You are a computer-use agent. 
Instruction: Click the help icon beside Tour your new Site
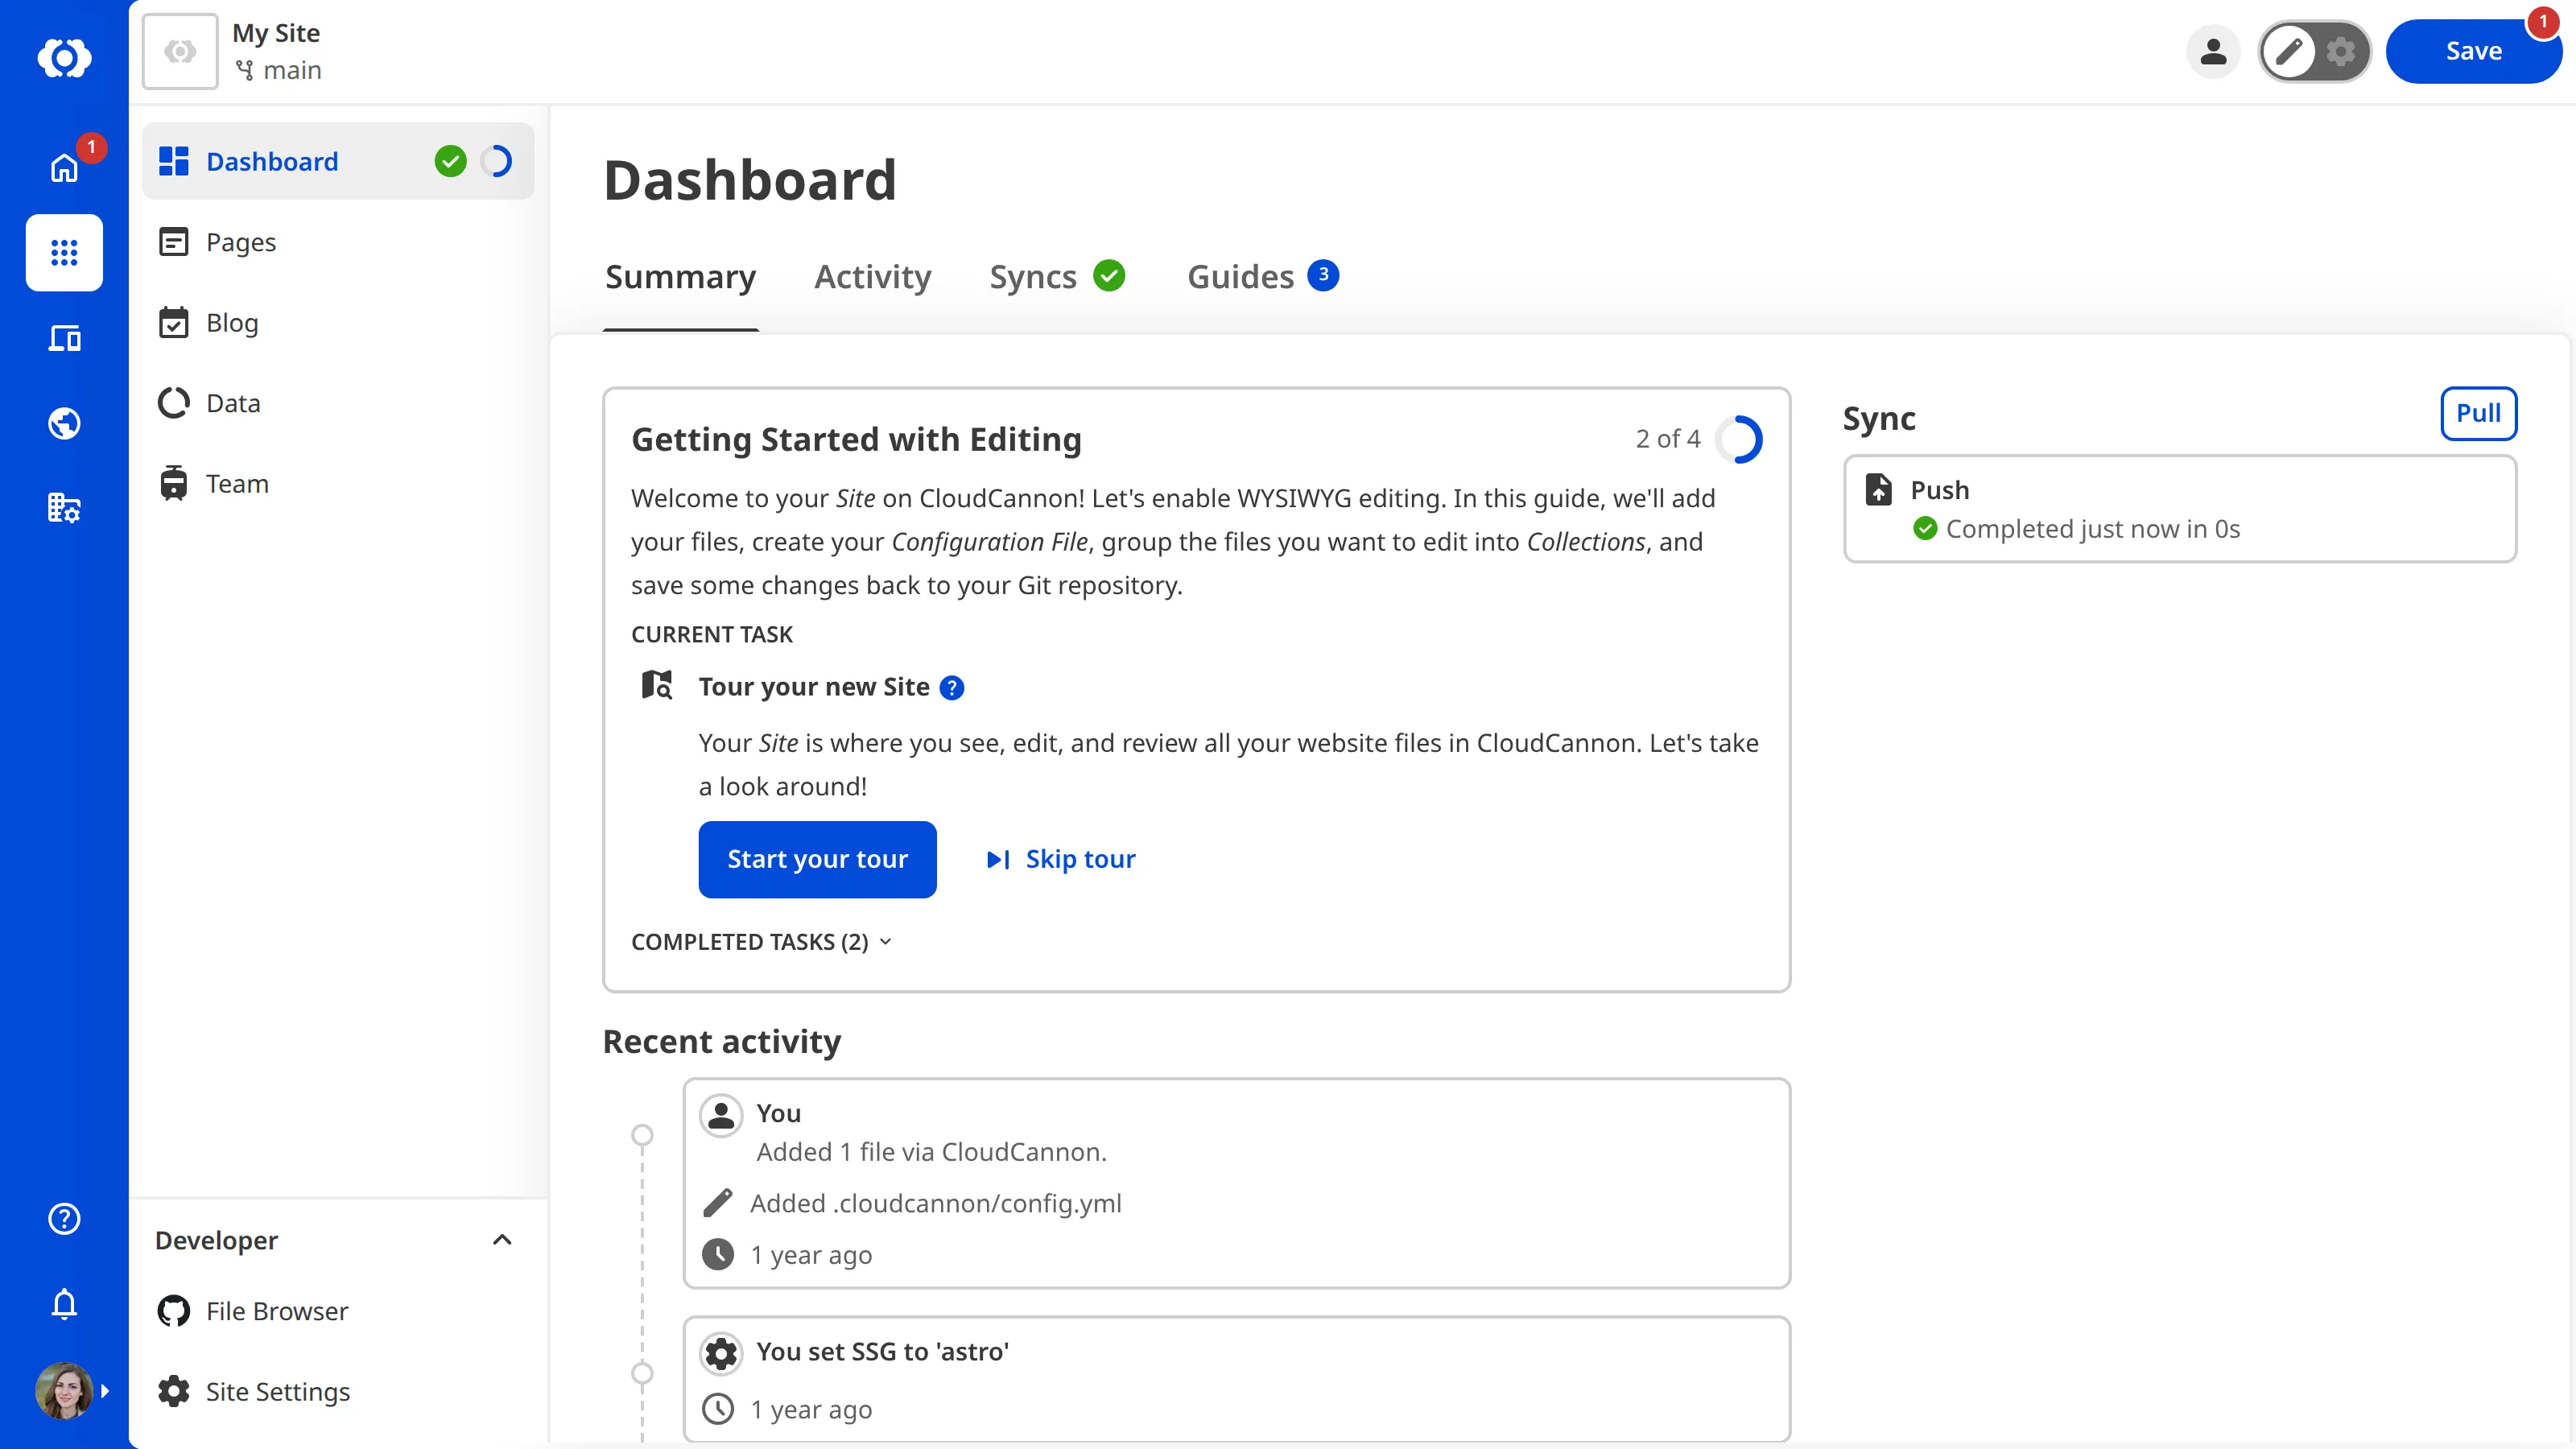tap(952, 688)
